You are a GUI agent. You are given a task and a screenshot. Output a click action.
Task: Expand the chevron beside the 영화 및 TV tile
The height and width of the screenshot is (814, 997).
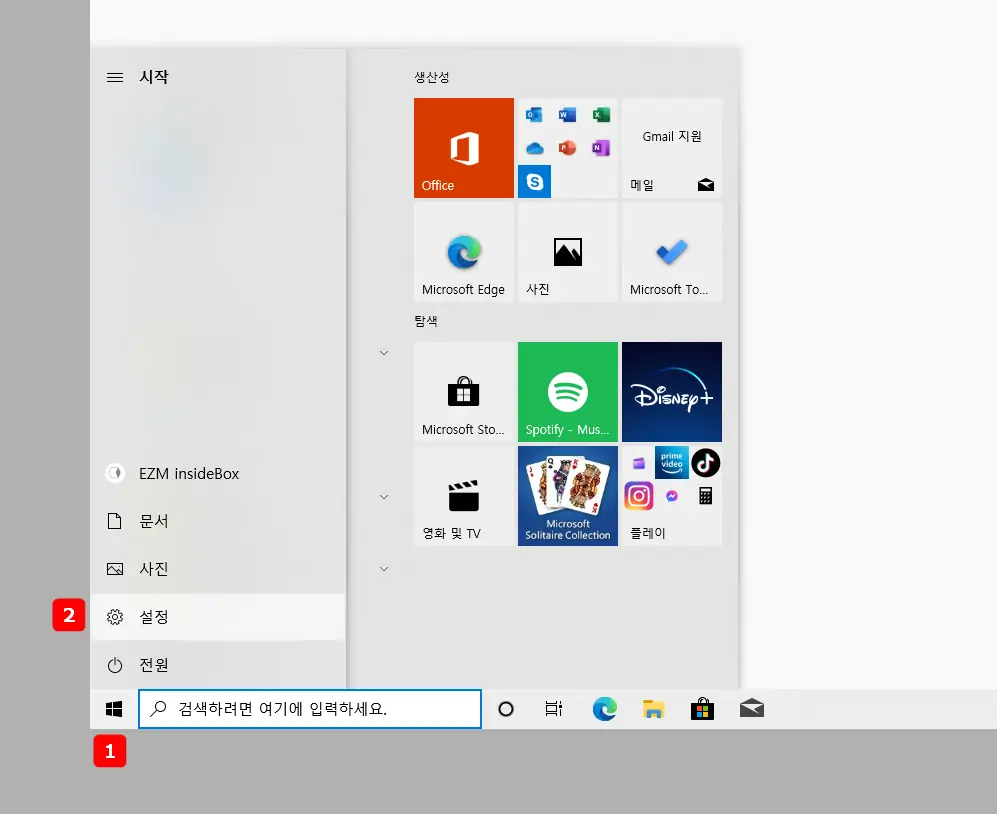coord(384,497)
